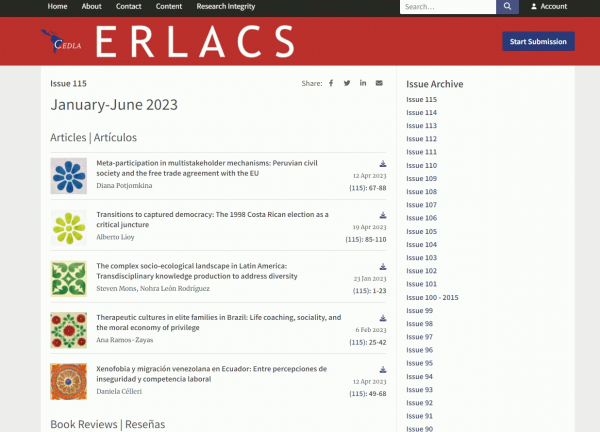Viewport: 600px width, 432px height.
Task: Click author name Ana Ramos-Zayas
Action: tap(124, 340)
